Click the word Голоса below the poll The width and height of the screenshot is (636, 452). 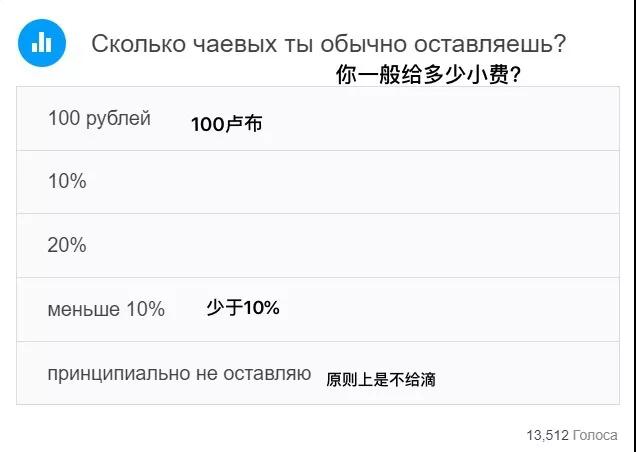(x=595, y=435)
